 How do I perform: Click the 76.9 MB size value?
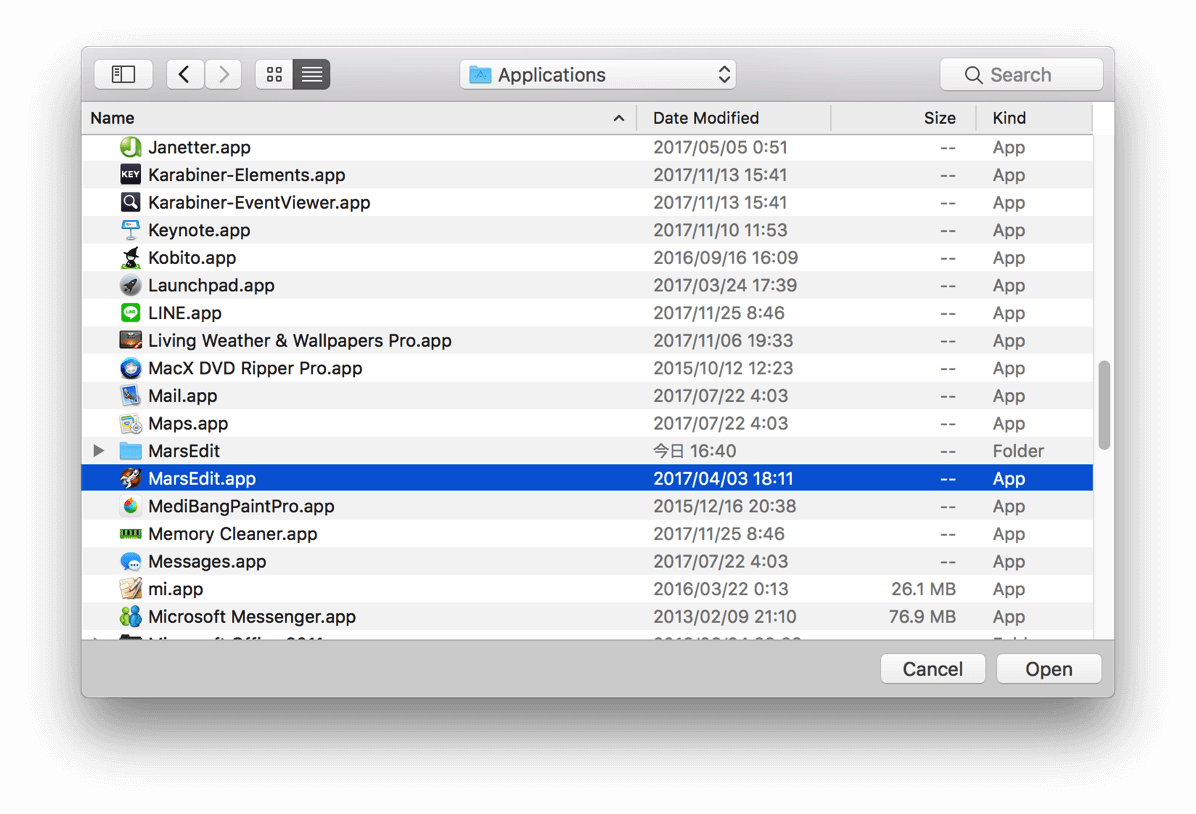[x=922, y=616]
